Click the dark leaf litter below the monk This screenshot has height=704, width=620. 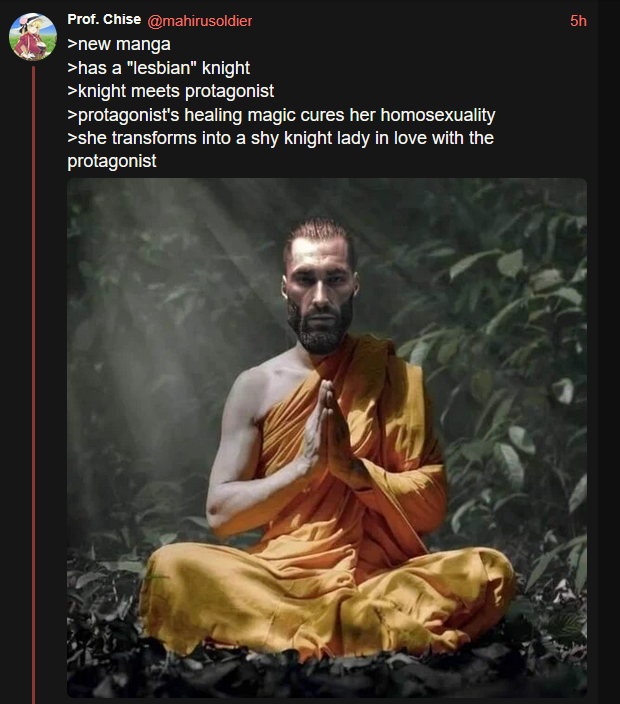[327, 676]
